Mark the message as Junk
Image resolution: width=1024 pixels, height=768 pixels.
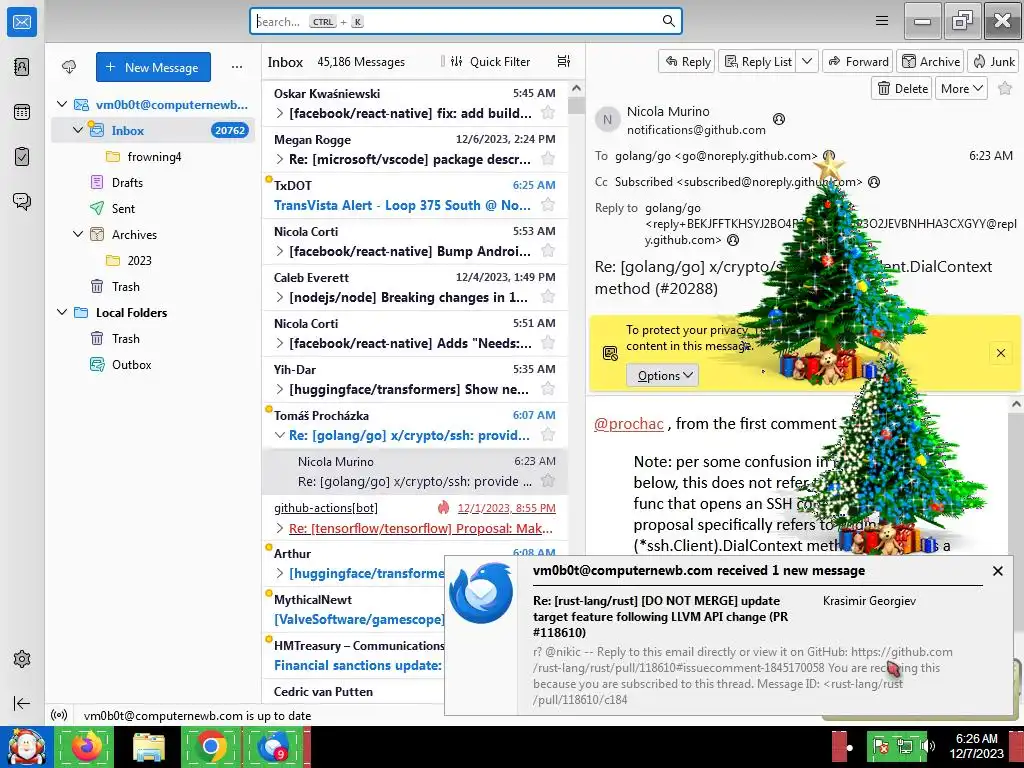[993, 61]
